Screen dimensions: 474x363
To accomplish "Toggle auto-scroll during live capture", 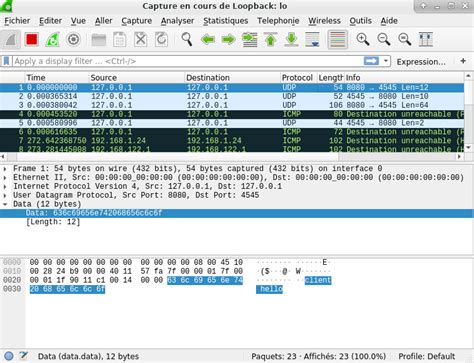I will click(x=312, y=40).
